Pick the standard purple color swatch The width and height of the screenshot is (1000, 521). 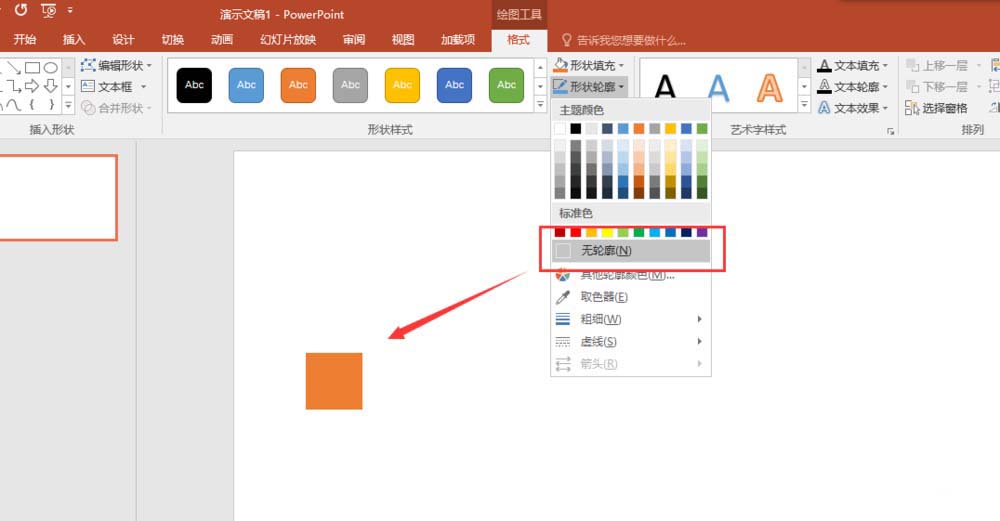pyautogui.click(x=702, y=233)
